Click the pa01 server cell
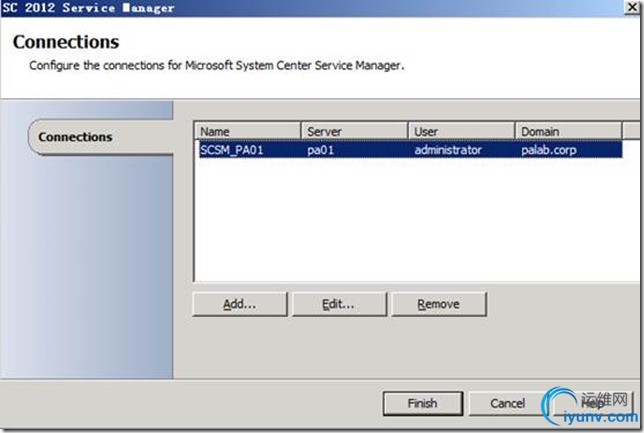644x433 pixels. coord(321,150)
